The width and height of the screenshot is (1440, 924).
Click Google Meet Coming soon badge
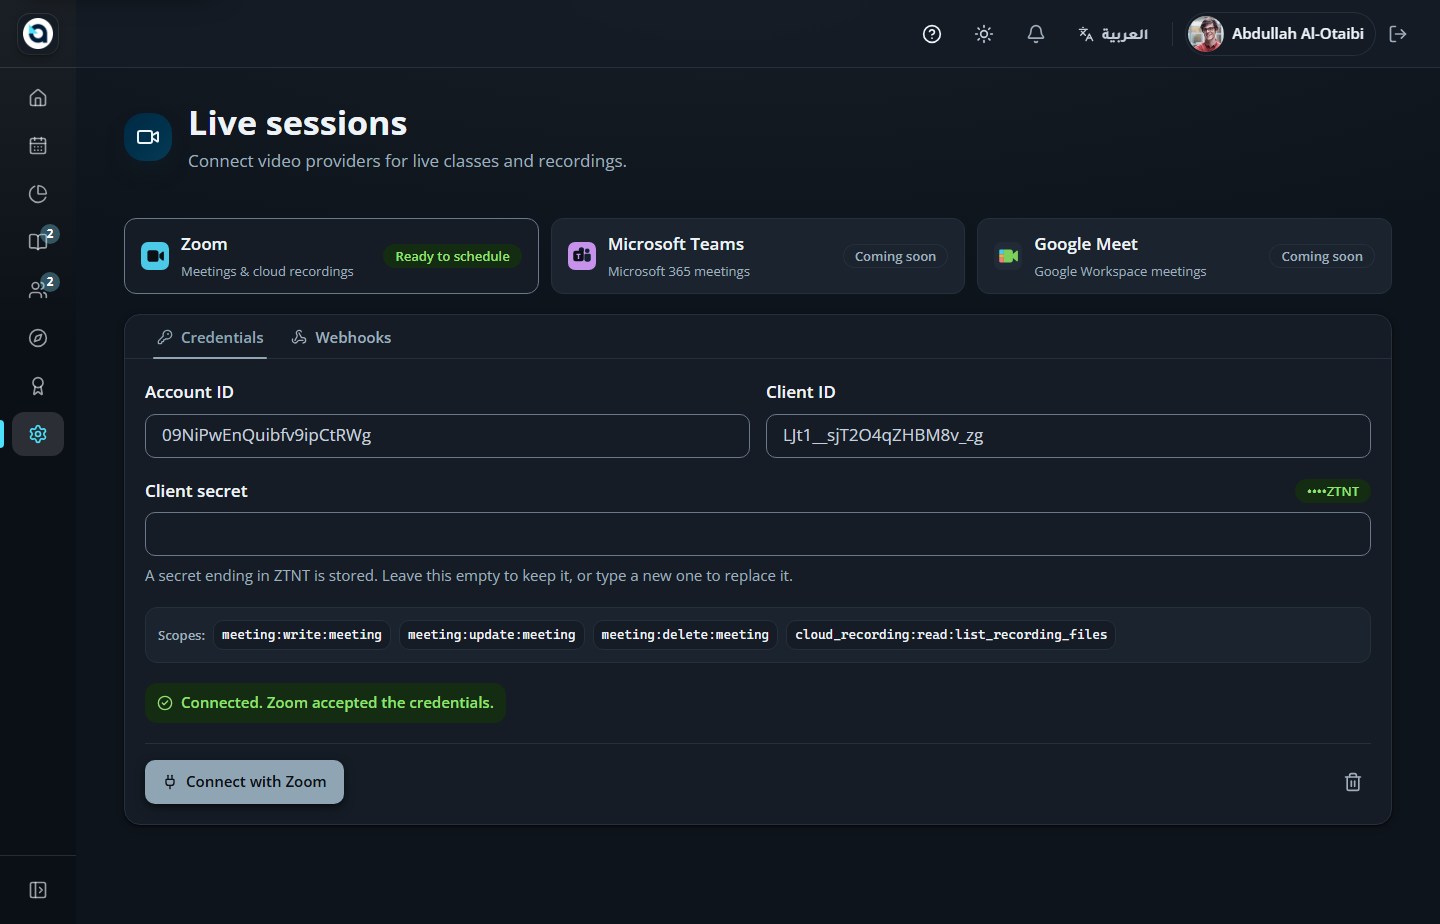[x=1322, y=256]
